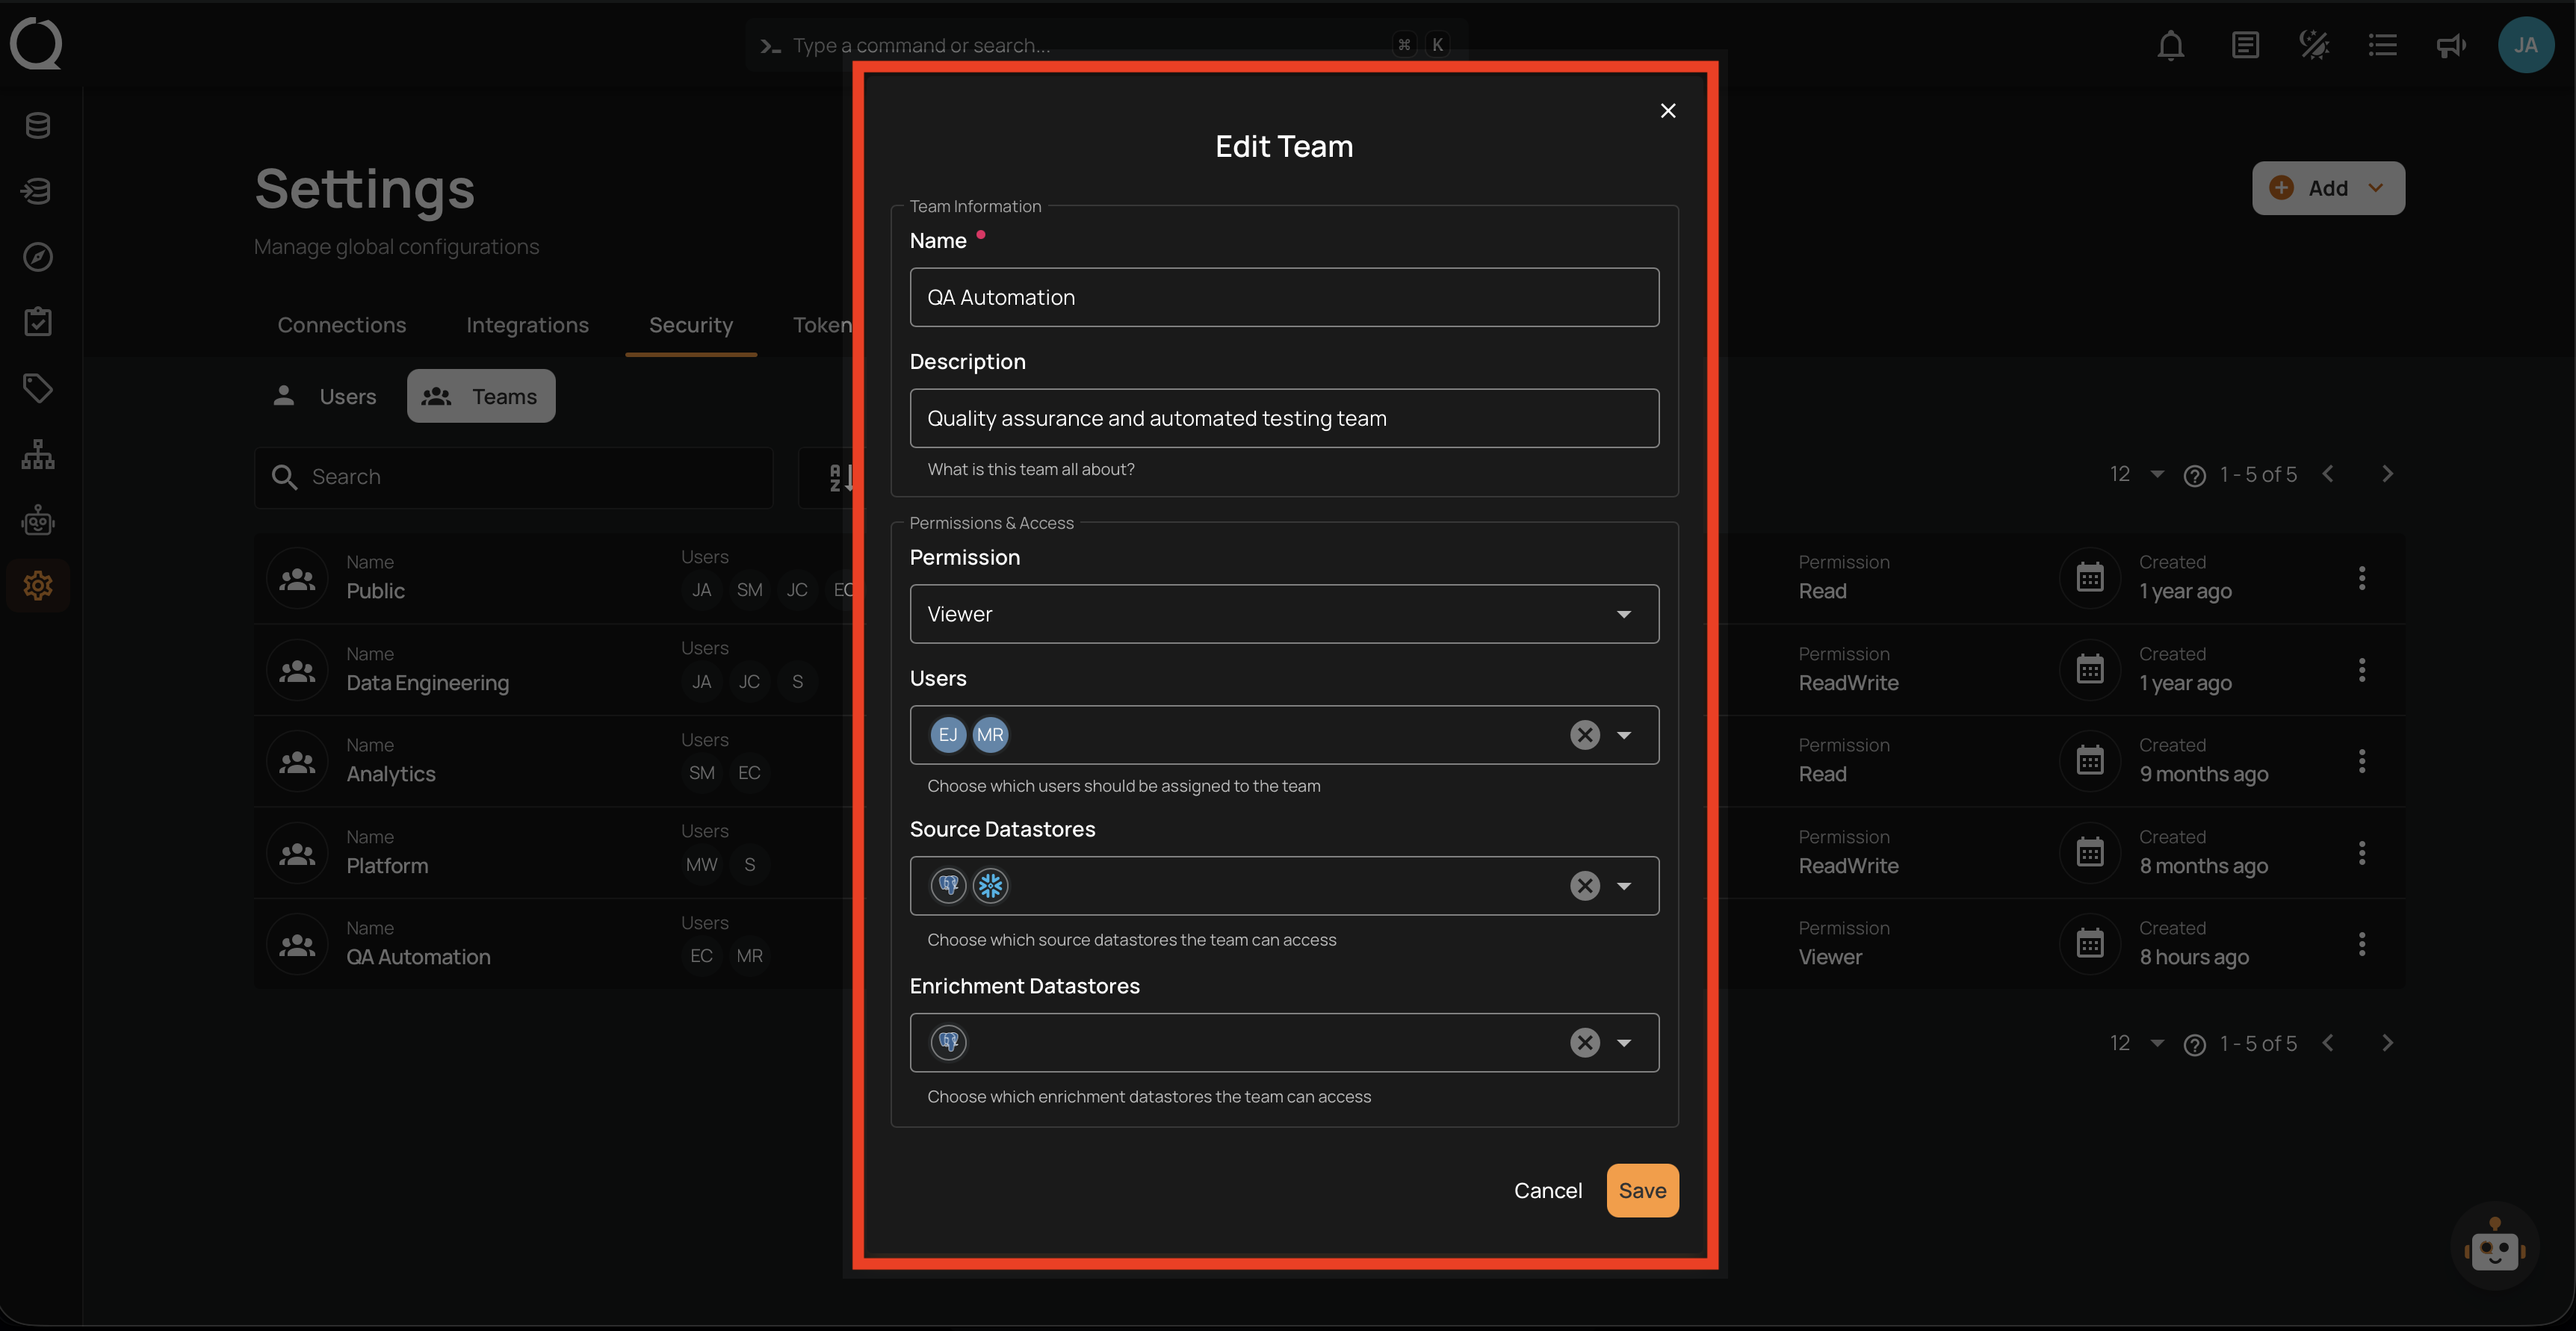Clear all selected Users in dialog
Image resolution: width=2576 pixels, height=1331 pixels.
[1585, 735]
